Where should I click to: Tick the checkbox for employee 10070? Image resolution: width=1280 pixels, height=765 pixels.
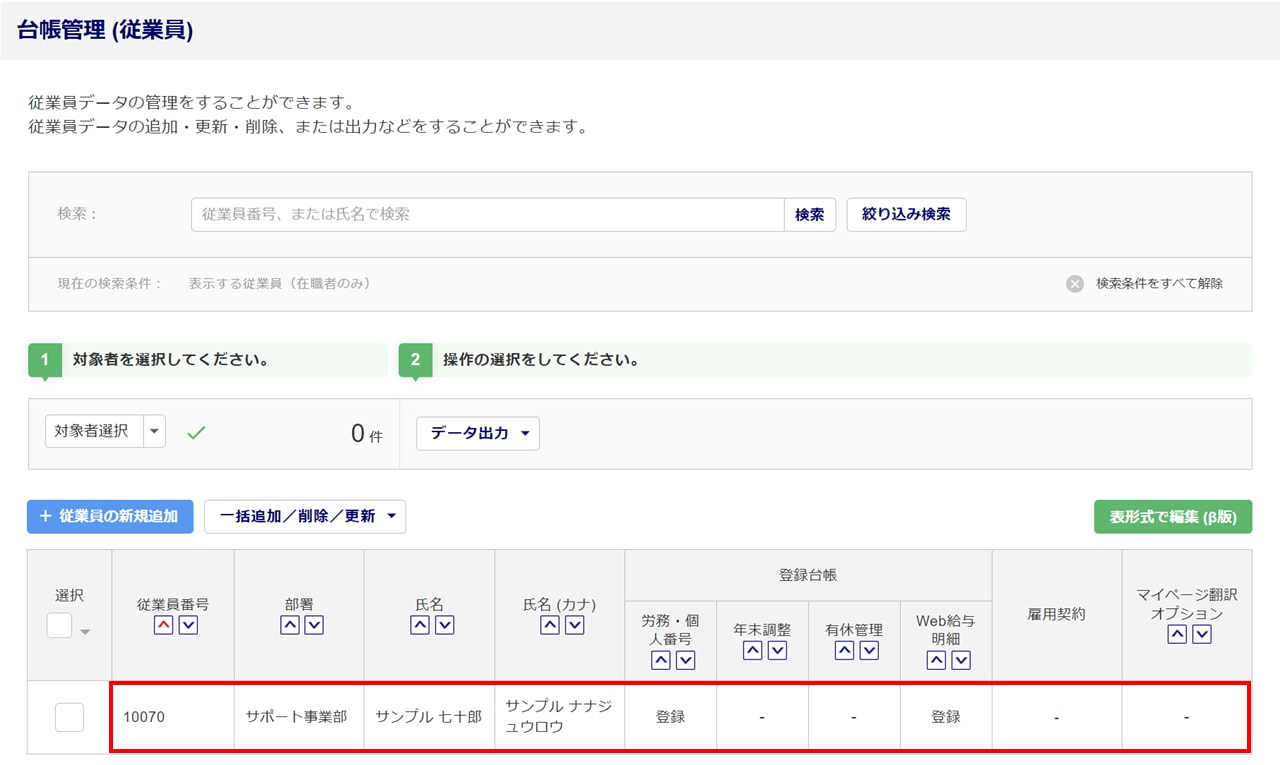[69, 717]
